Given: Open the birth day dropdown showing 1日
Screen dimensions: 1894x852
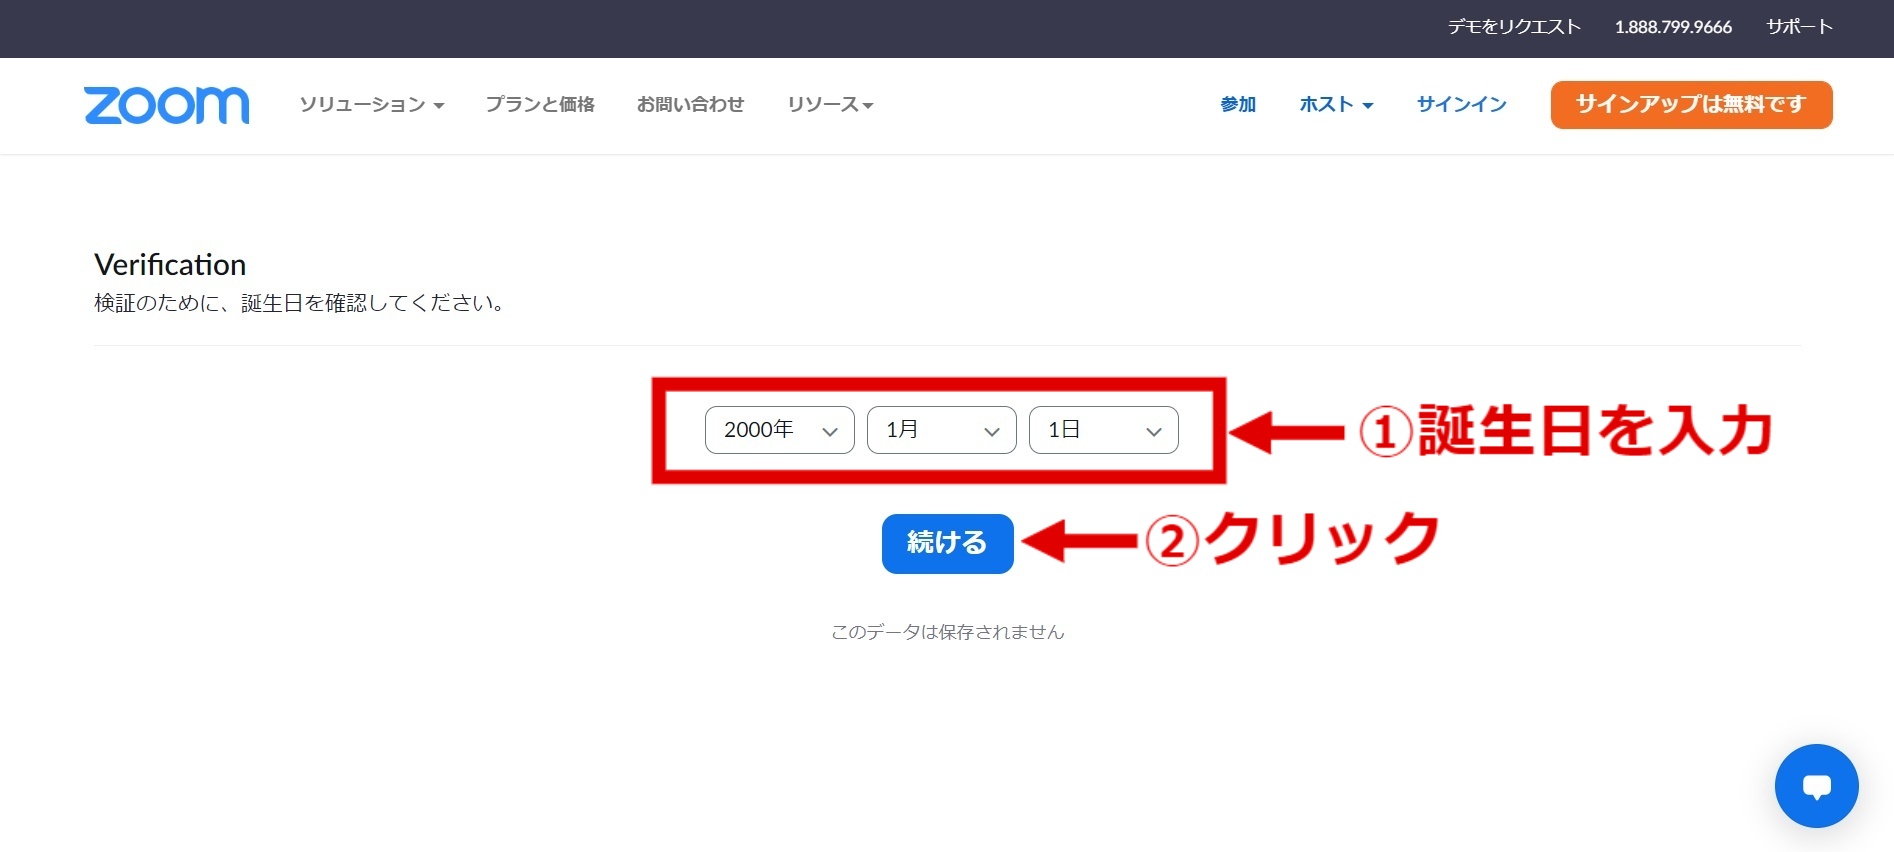Looking at the screenshot, I should click(1104, 430).
